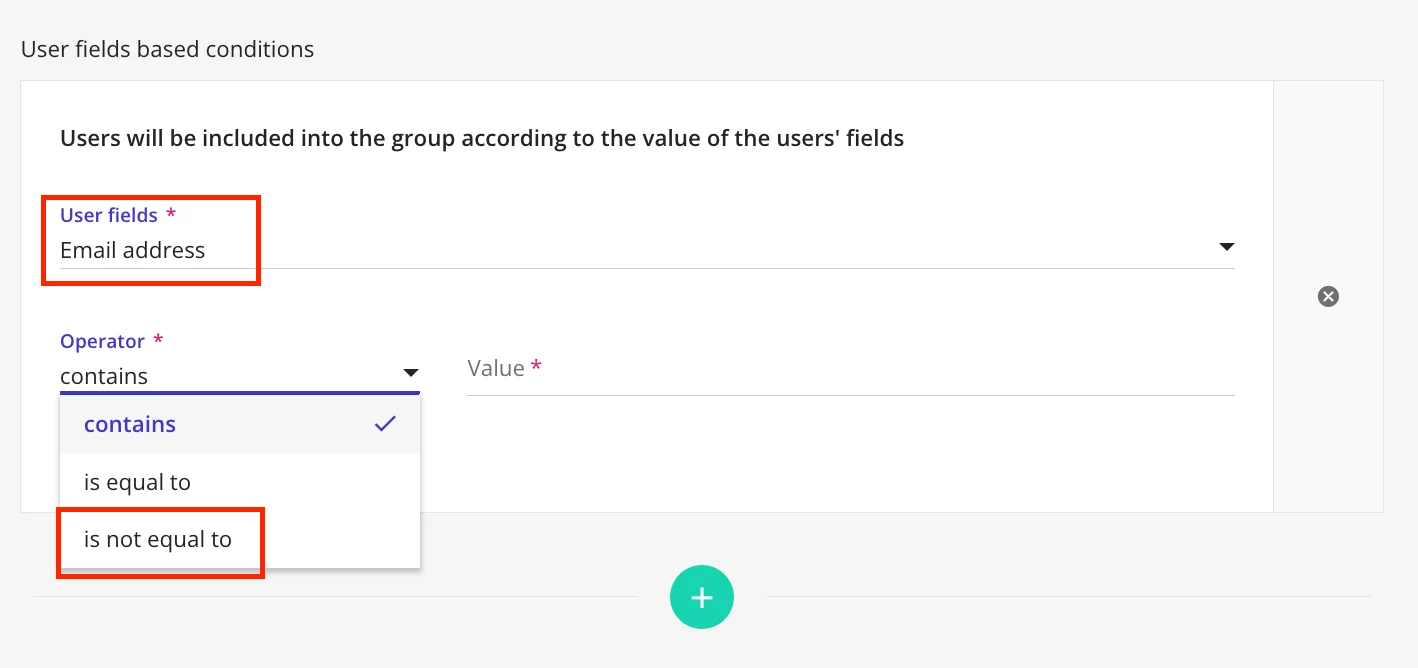Choose the "is equal to" operator option
The image size is (1418, 668).
tap(137, 482)
